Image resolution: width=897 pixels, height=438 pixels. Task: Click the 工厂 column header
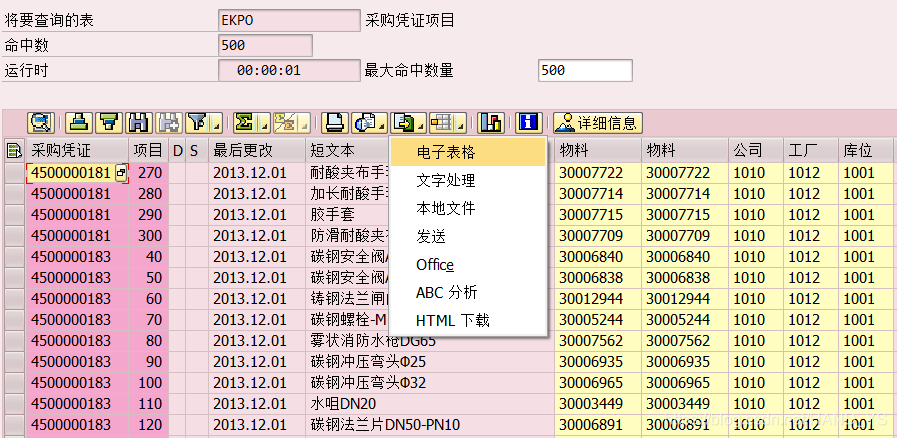pyautogui.click(x=811, y=150)
